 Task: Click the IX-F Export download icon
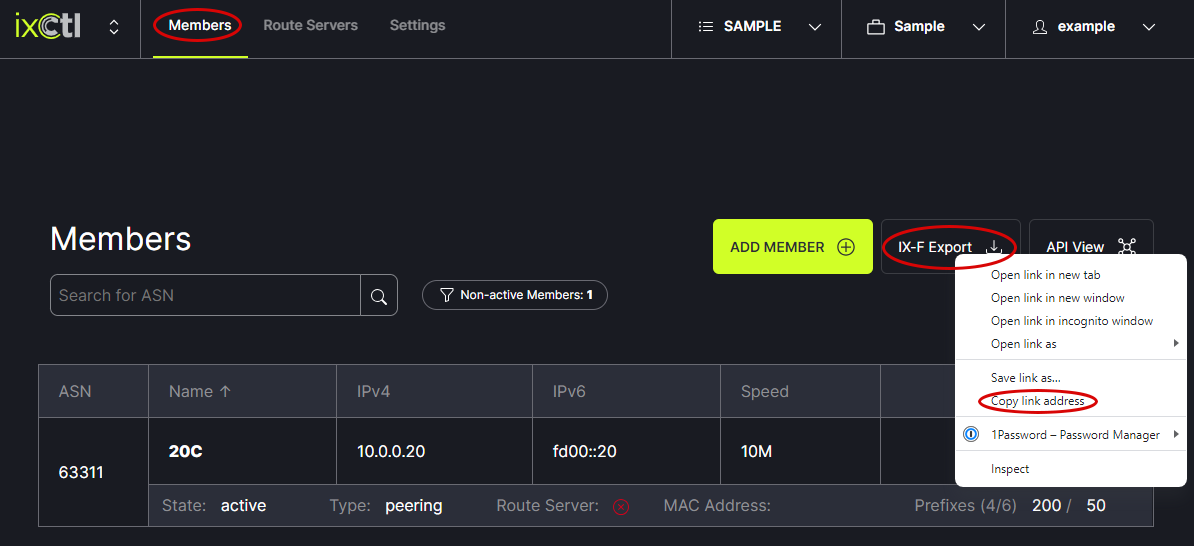[994, 247]
